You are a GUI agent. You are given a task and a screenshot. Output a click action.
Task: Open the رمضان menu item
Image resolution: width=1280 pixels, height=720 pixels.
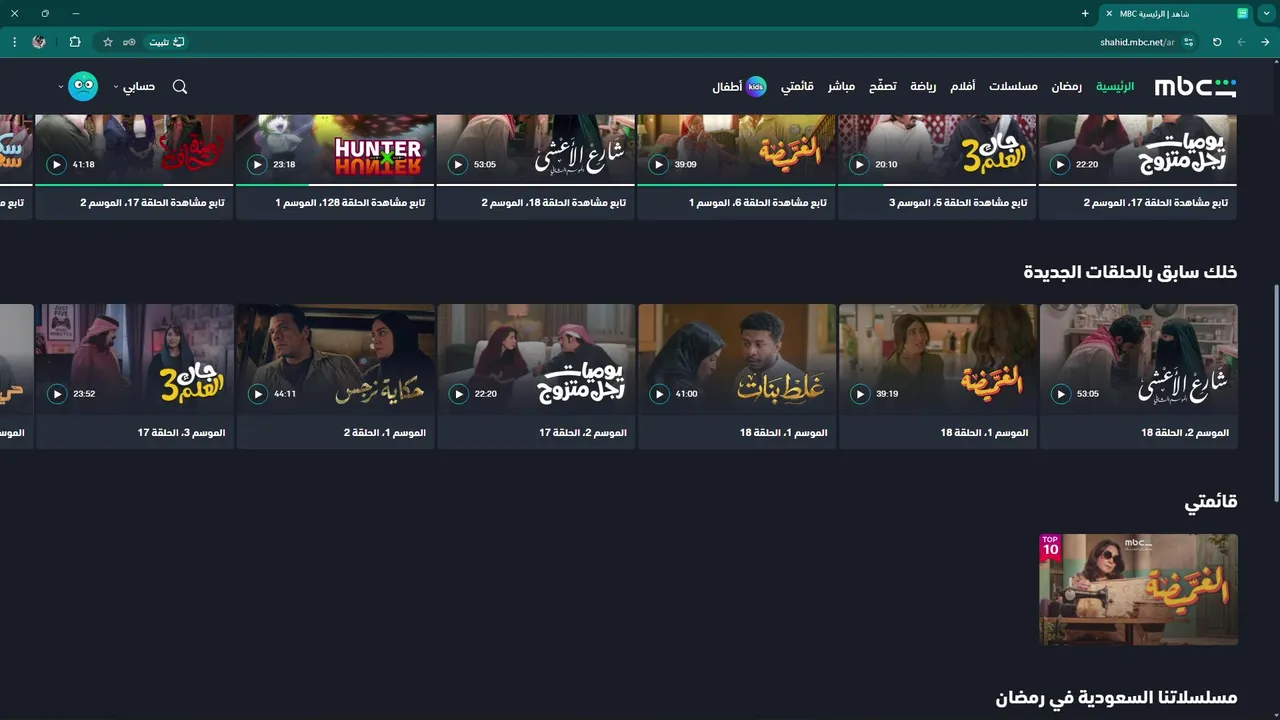pos(1066,87)
